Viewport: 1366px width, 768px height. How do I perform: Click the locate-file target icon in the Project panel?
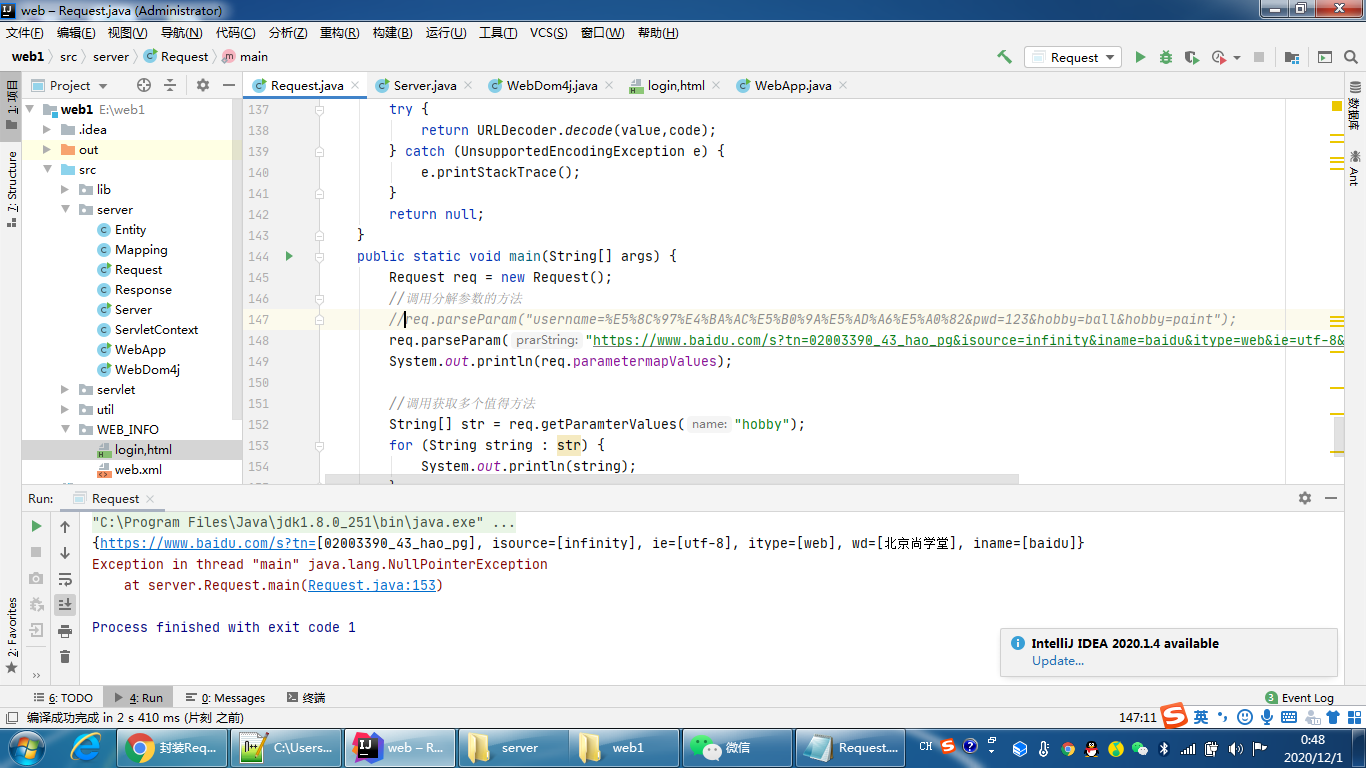pos(144,85)
